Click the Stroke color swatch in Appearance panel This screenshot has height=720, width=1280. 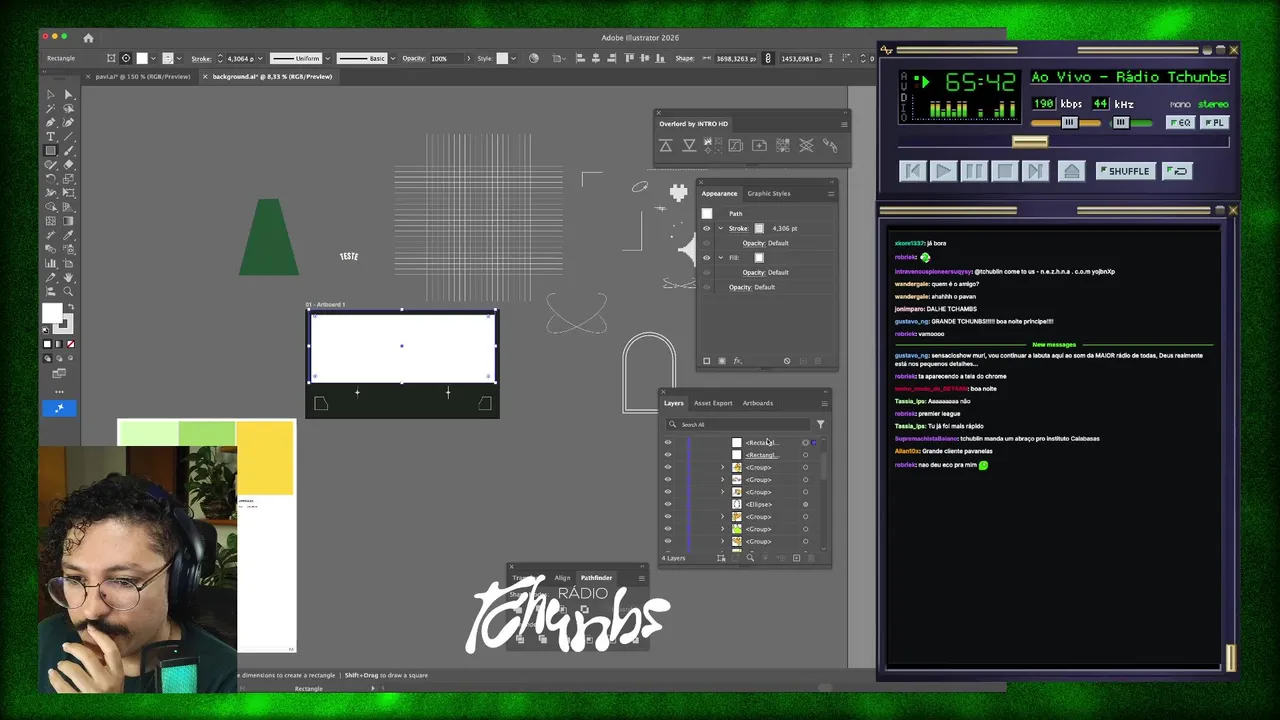pos(759,228)
